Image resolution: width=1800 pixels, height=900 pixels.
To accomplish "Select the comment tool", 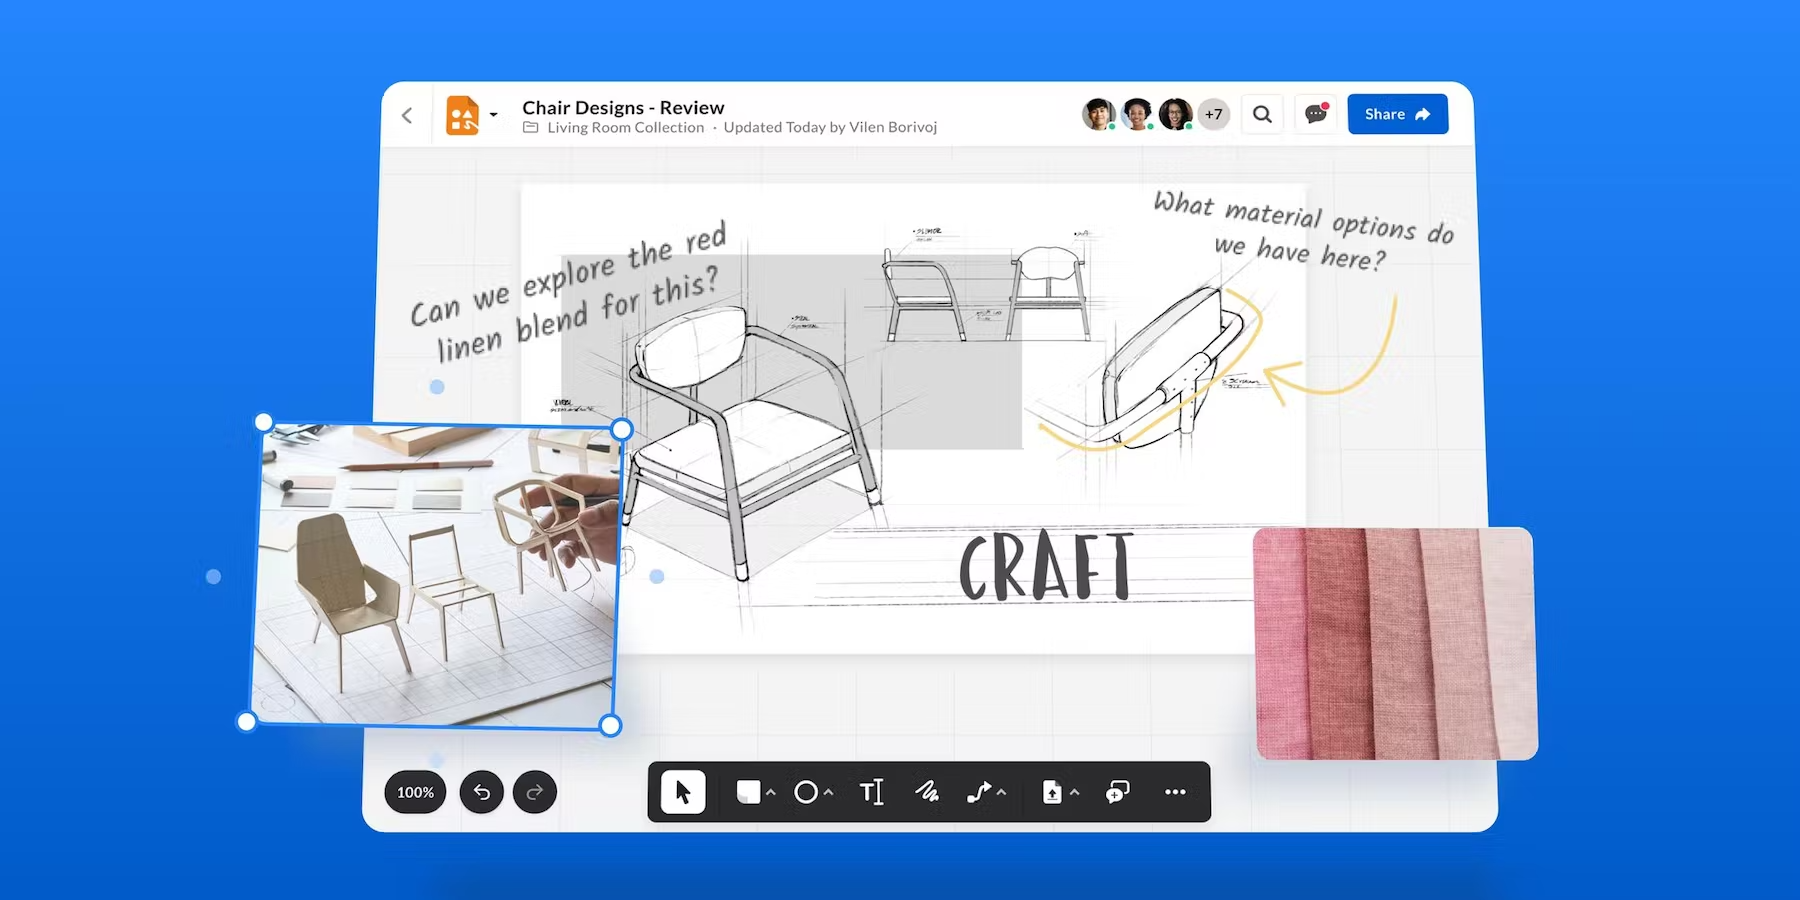I will pos(1117,792).
